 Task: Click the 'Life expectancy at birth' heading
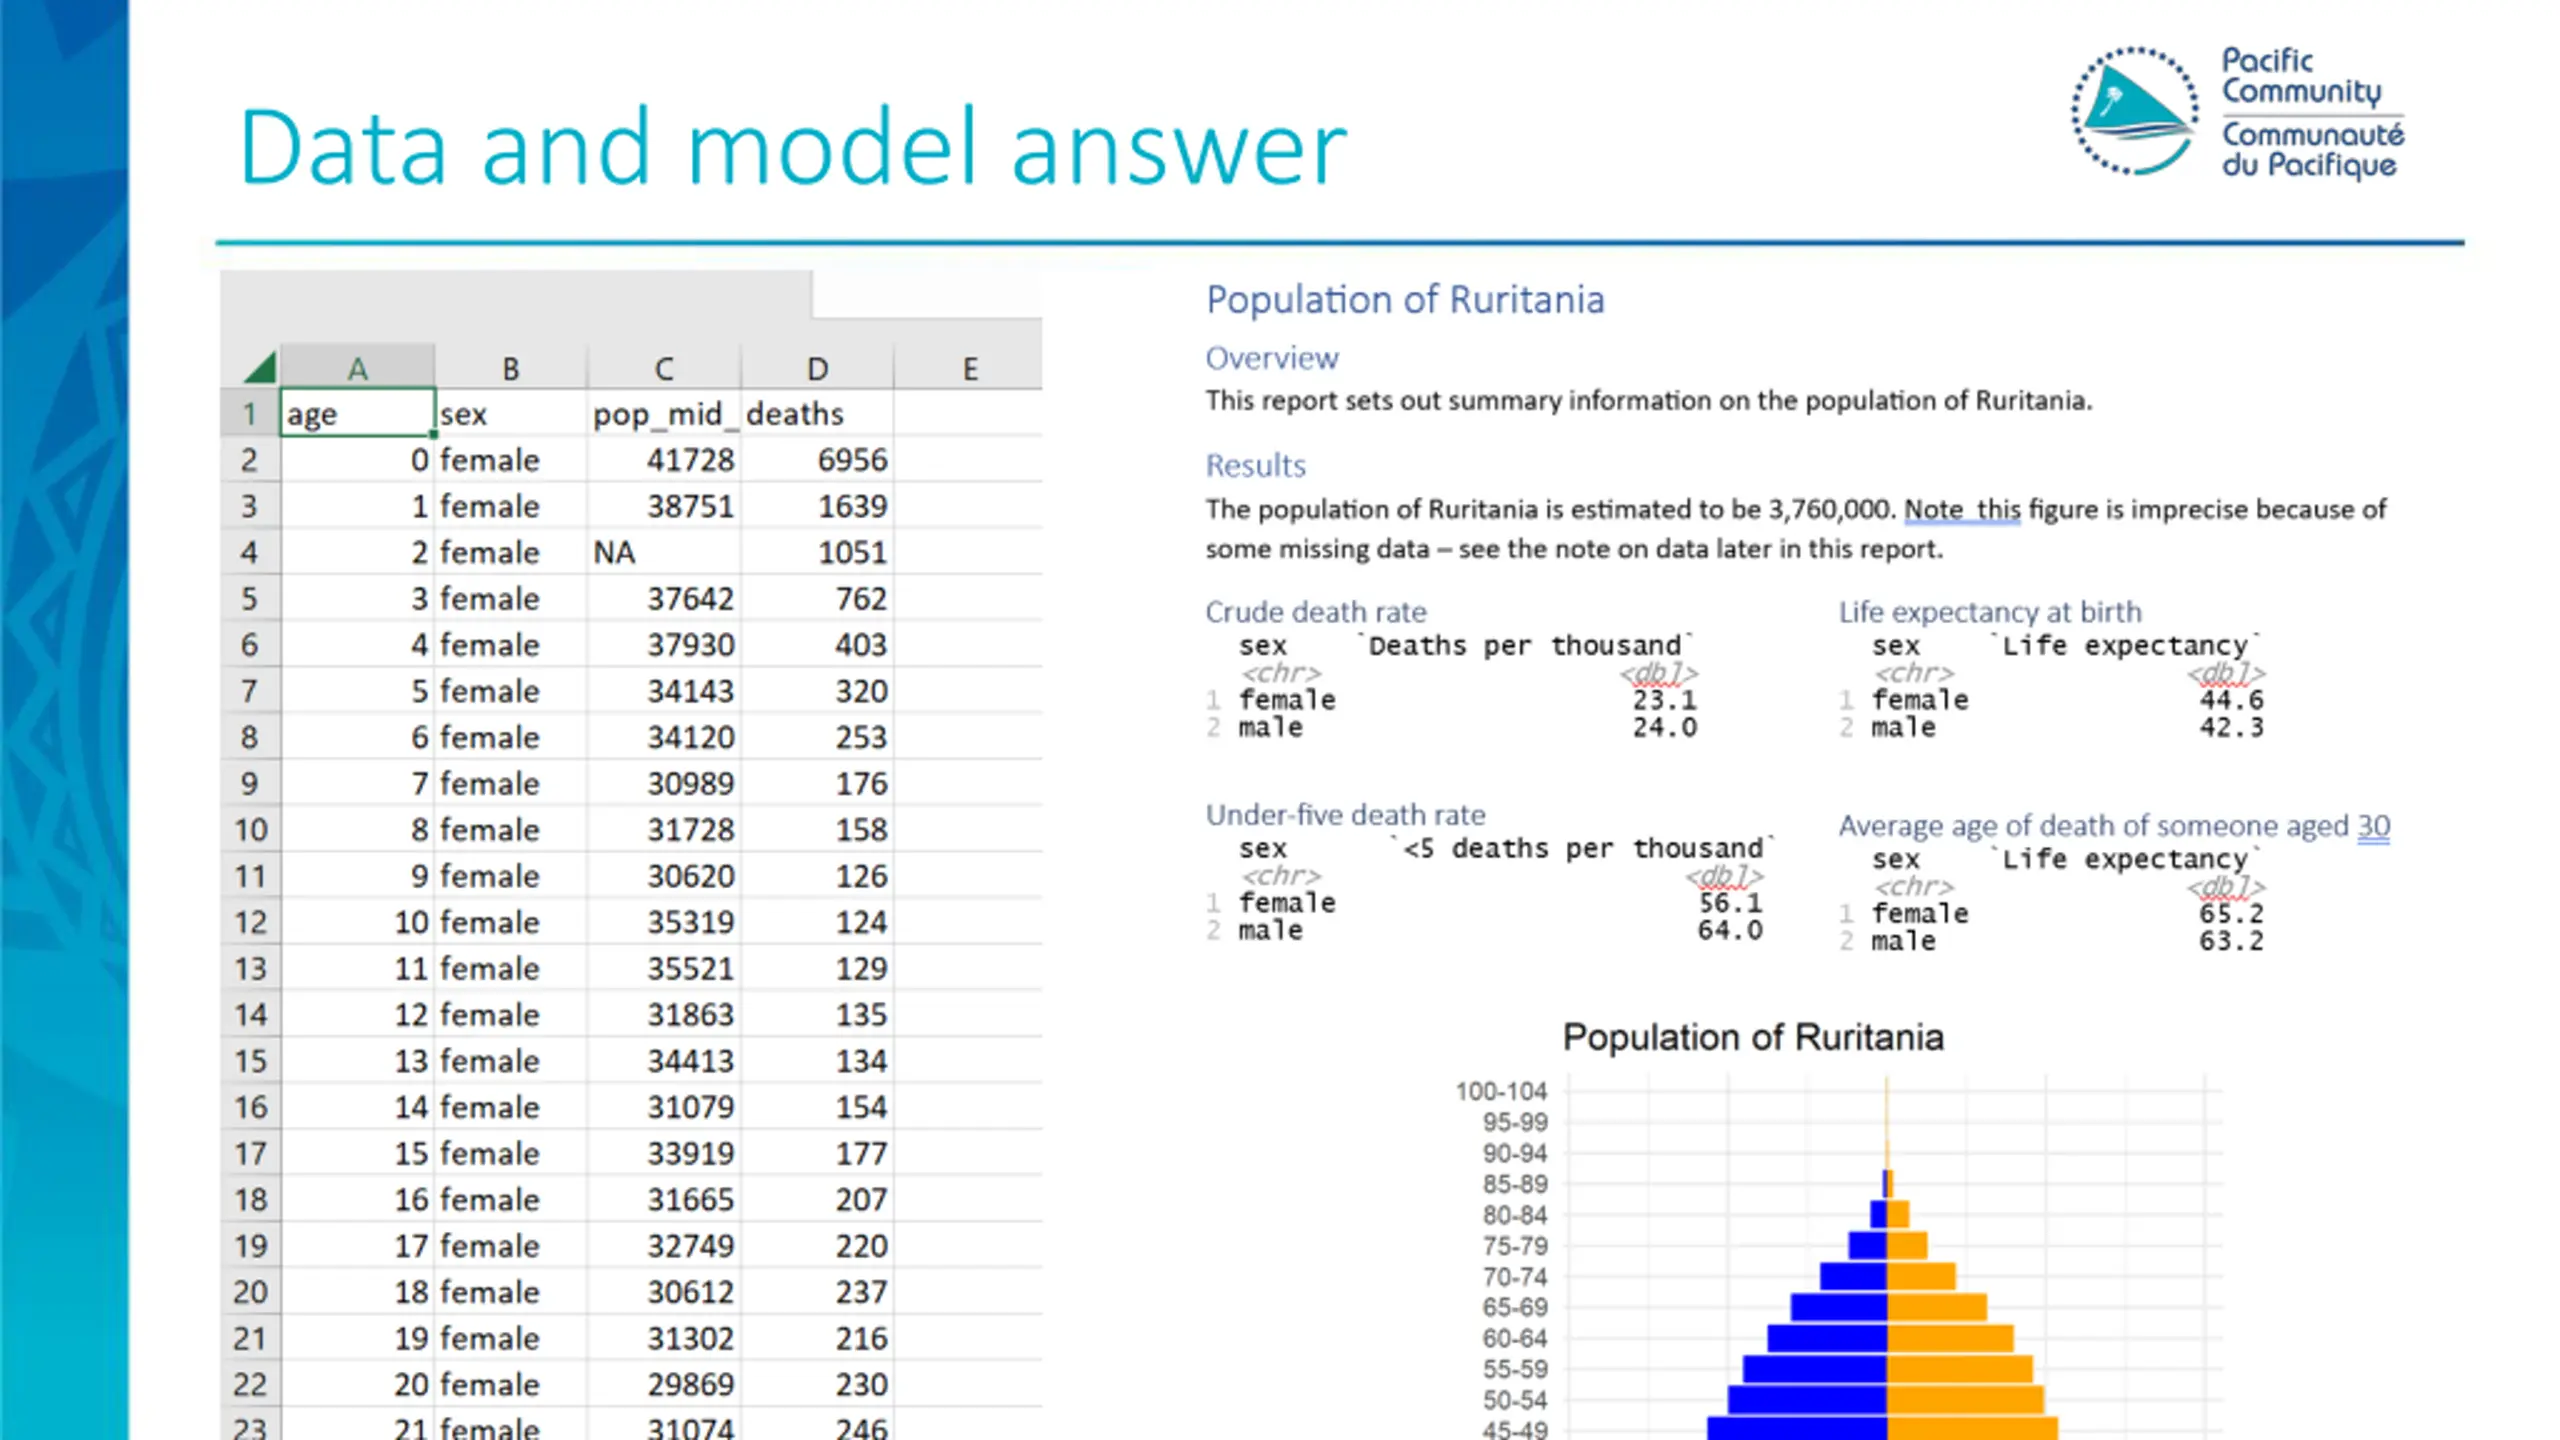click(x=1990, y=611)
